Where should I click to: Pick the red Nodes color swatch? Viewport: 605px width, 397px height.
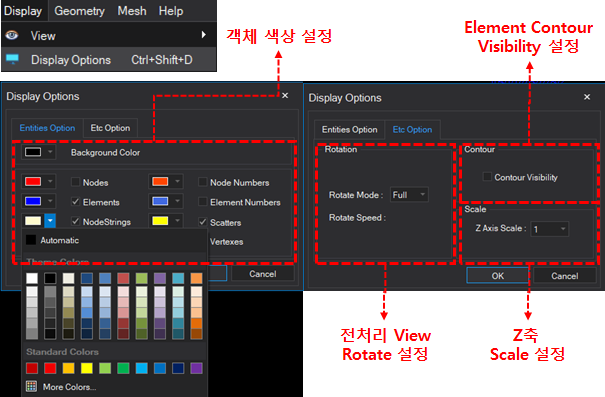[x=33, y=181]
